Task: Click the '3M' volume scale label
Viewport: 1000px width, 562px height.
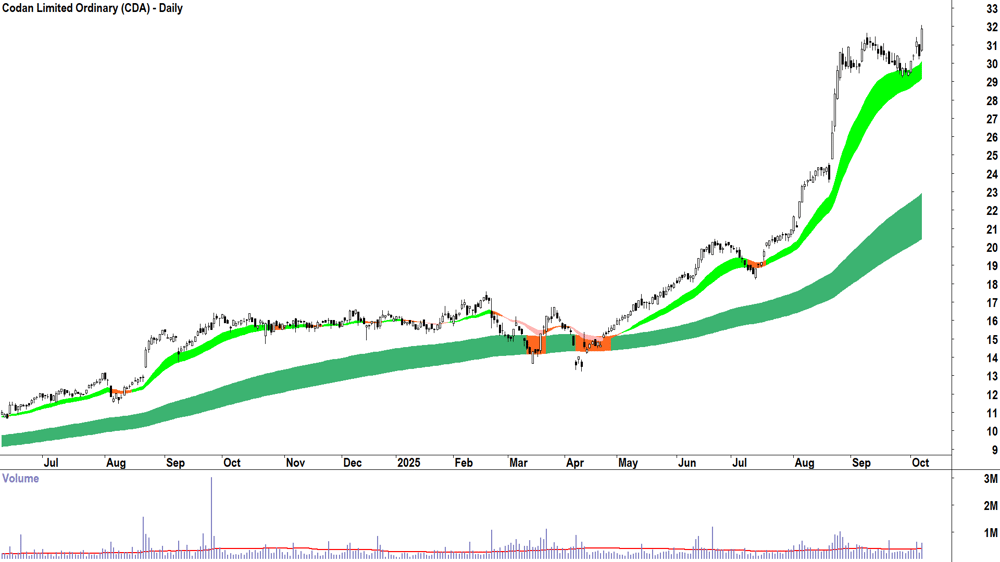Action: point(990,478)
